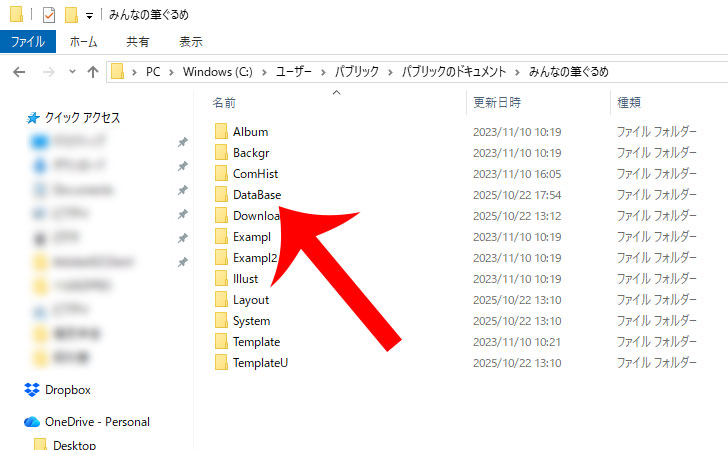The width and height of the screenshot is (728, 450).
Task: Click the OneDrive cloud icon
Action: [32, 422]
